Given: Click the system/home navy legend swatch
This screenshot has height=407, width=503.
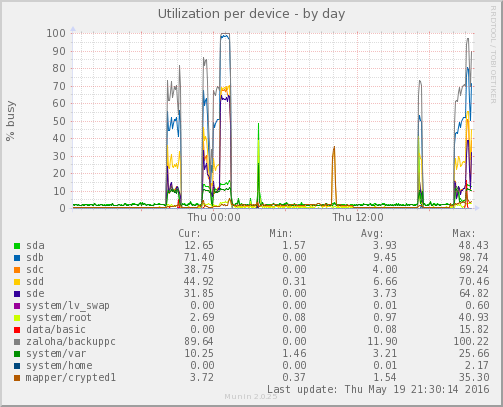Looking at the screenshot, I should [17, 366].
